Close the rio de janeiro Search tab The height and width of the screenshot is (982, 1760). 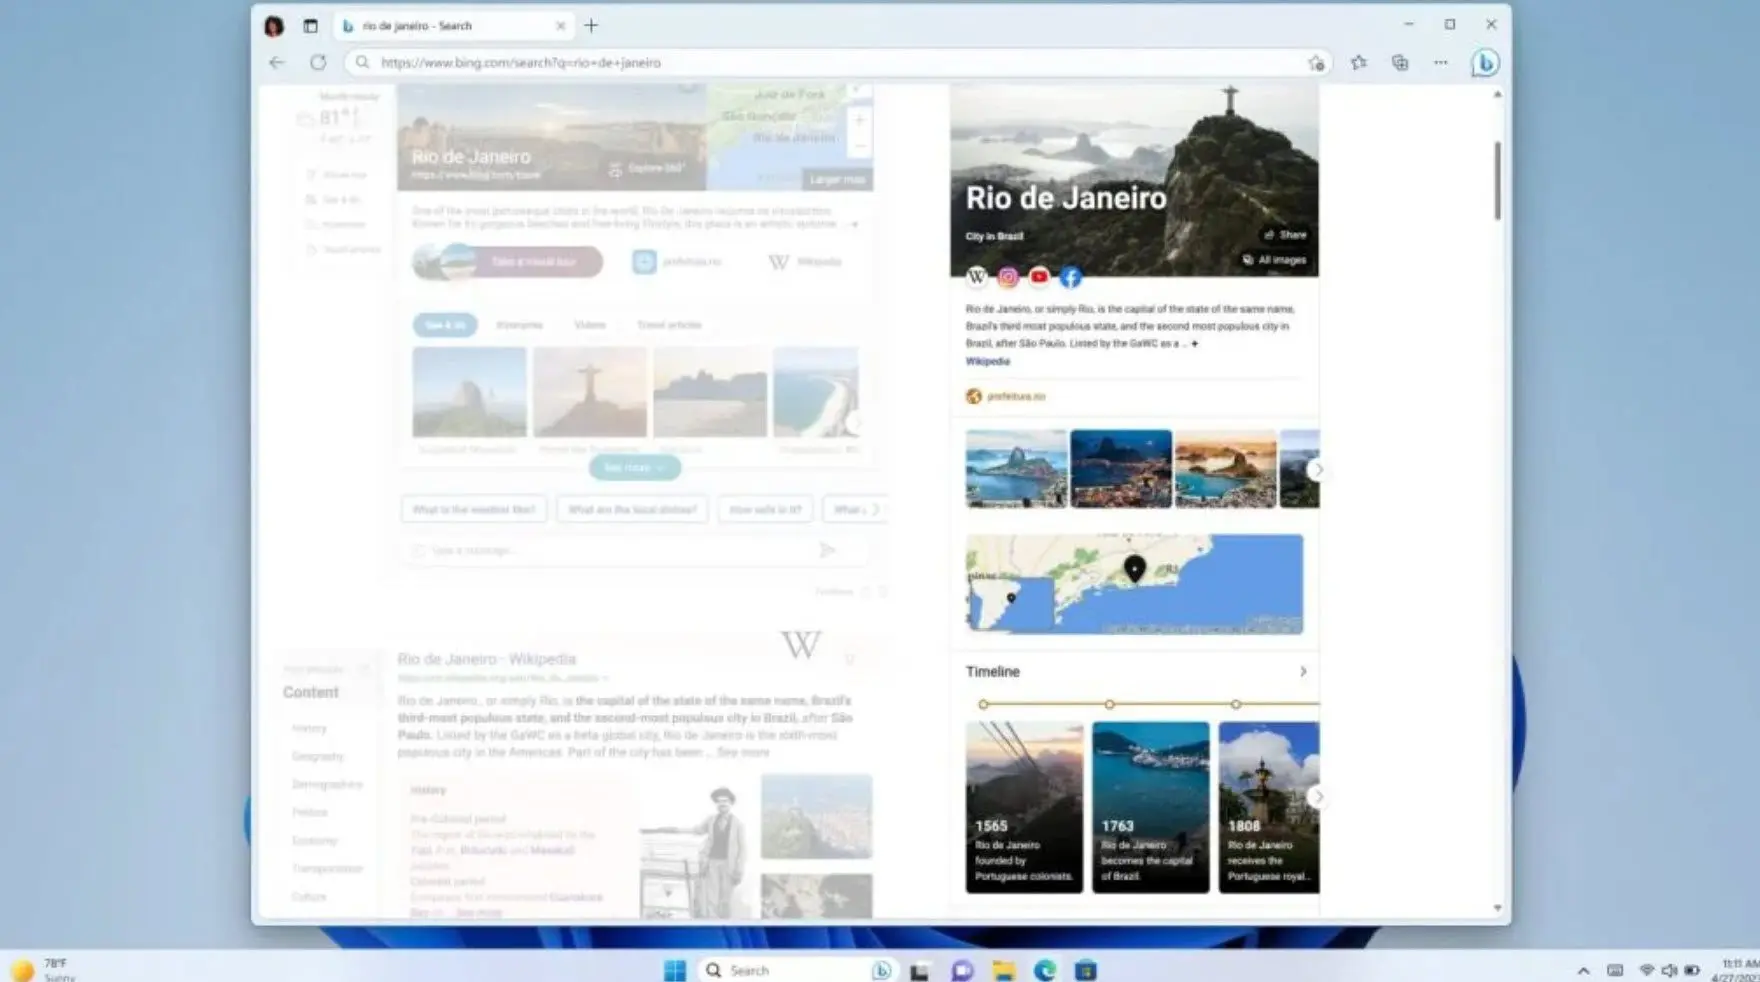560,26
